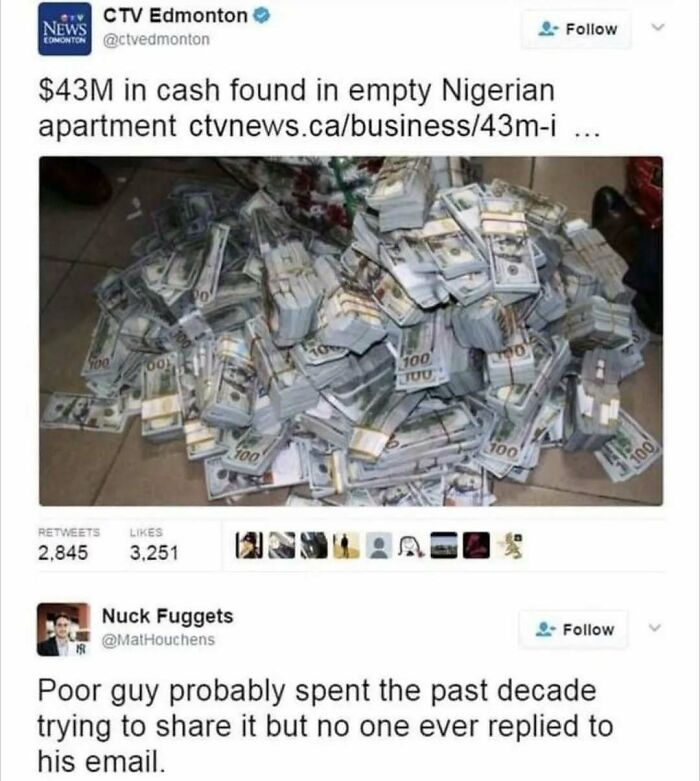Screen dimensions: 700x781
Task: Open third liker avatar in row
Action: tap(314, 545)
